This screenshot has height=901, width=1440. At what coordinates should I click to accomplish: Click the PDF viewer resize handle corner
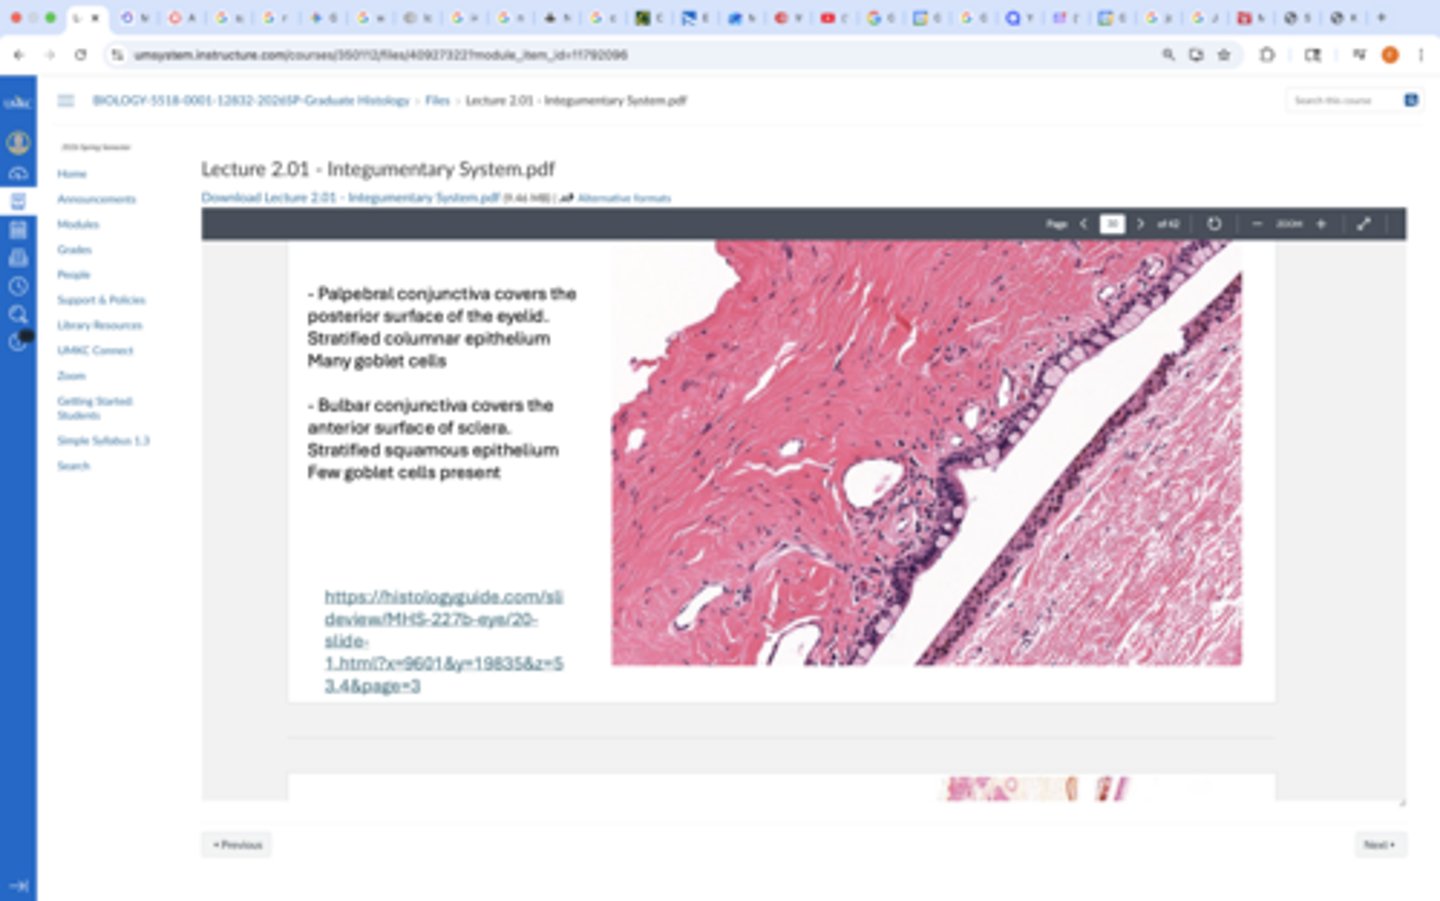[1401, 802]
